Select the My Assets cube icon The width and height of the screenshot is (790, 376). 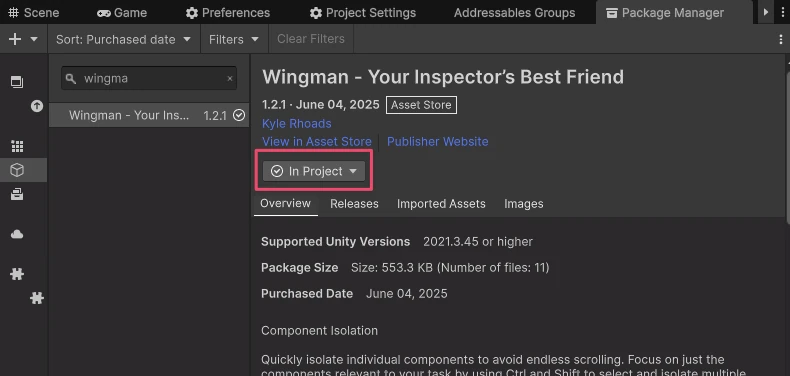(x=17, y=170)
